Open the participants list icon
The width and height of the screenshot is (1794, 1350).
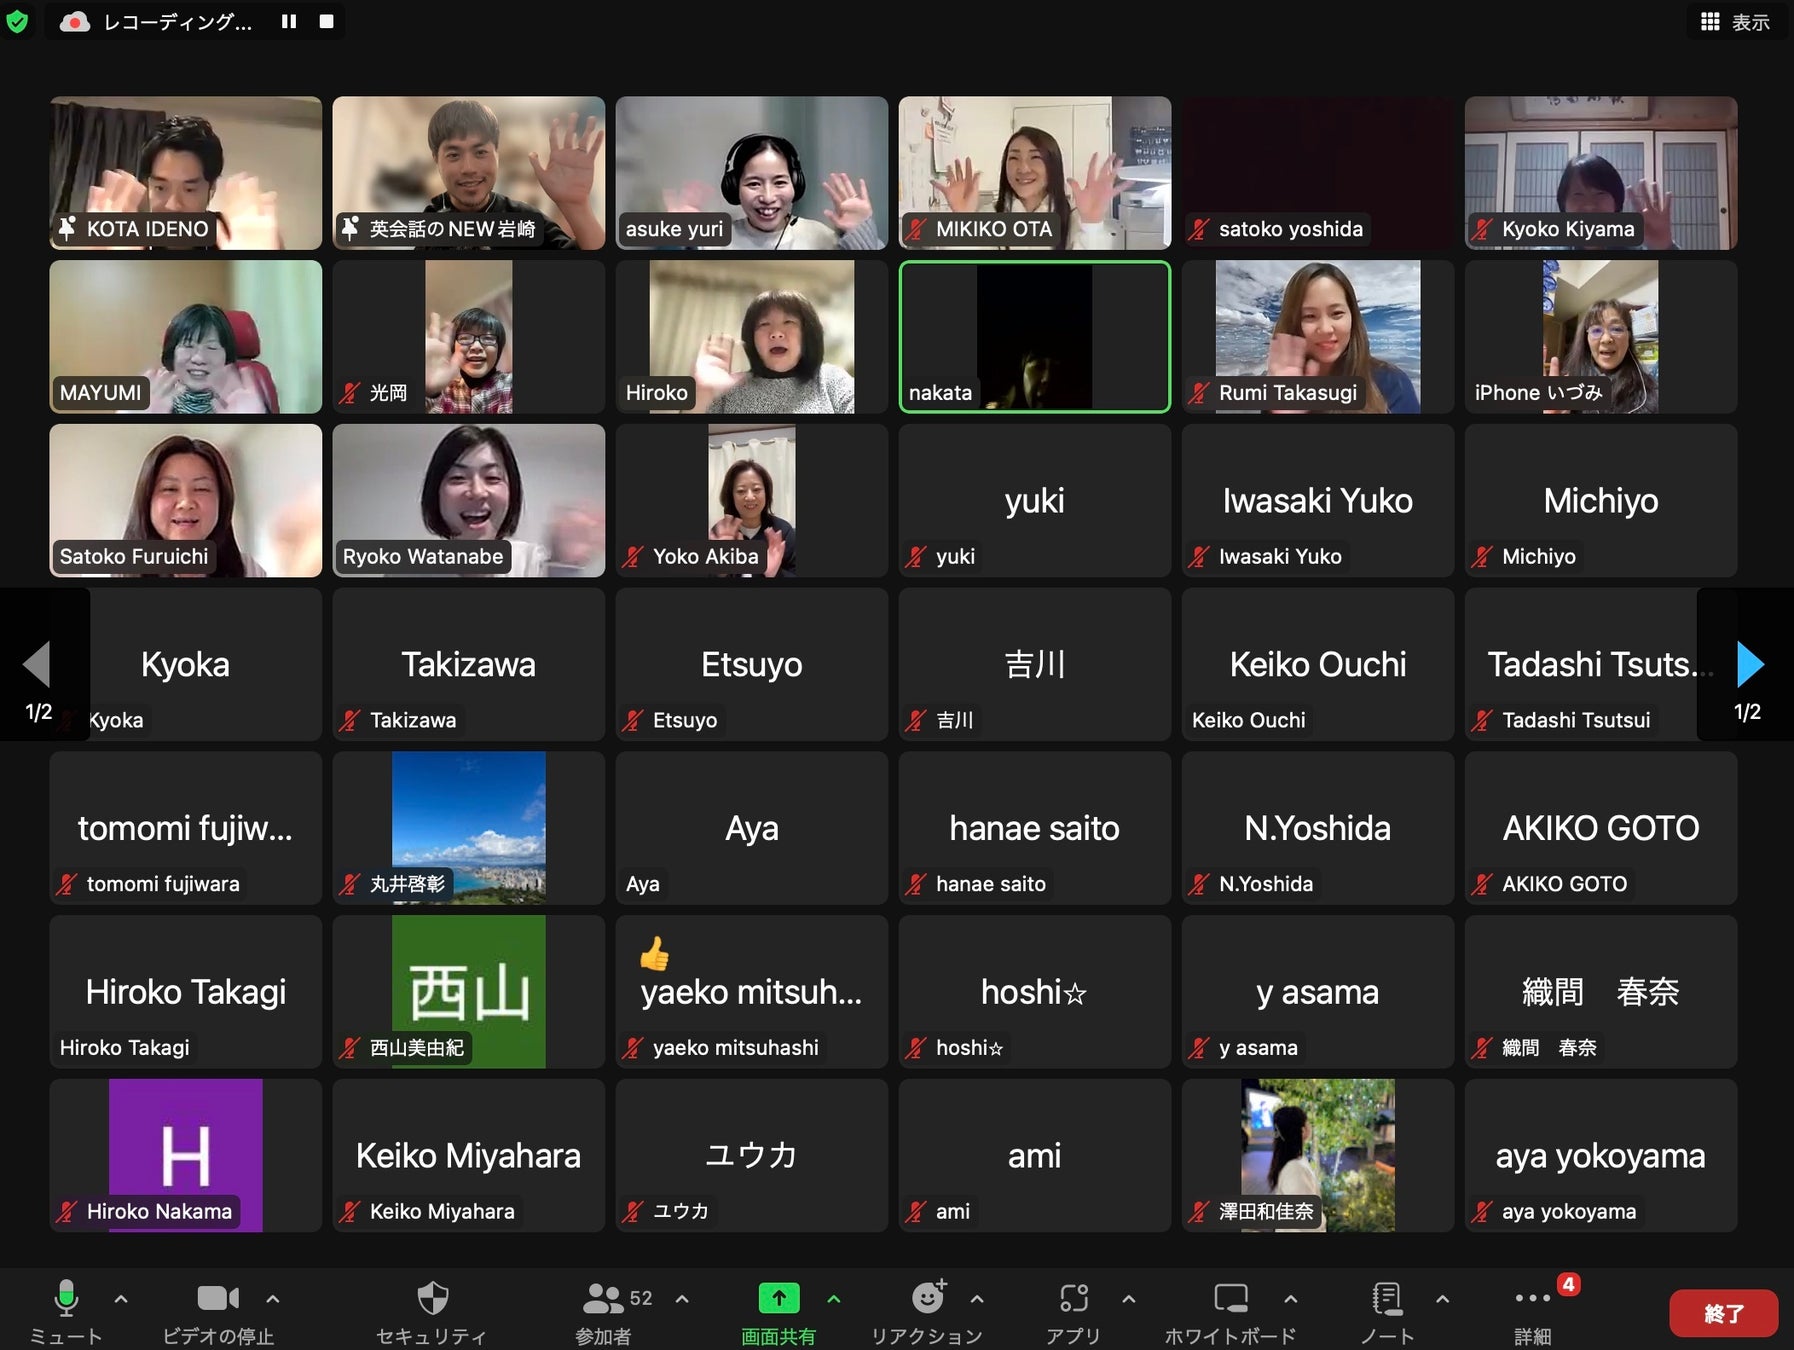(x=603, y=1298)
